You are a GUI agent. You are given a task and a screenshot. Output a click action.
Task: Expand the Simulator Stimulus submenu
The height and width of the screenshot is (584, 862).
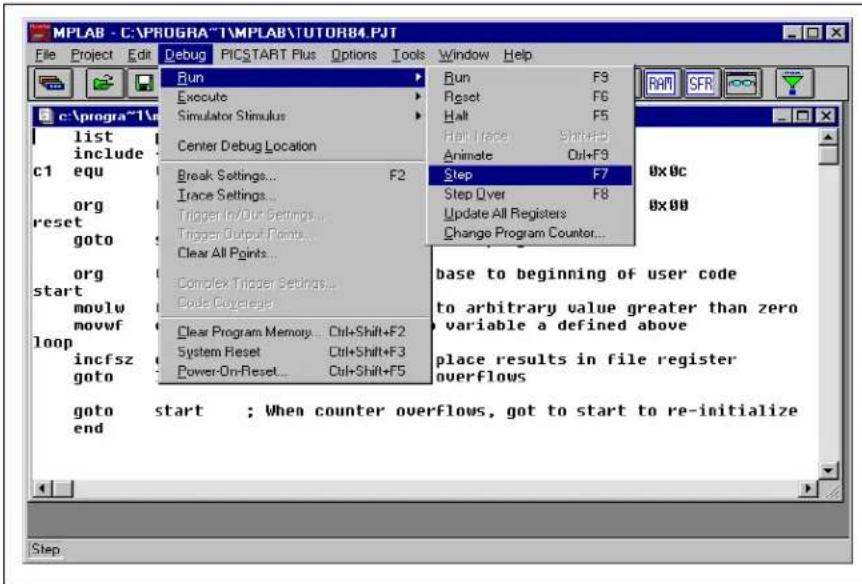pyautogui.click(x=294, y=116)
